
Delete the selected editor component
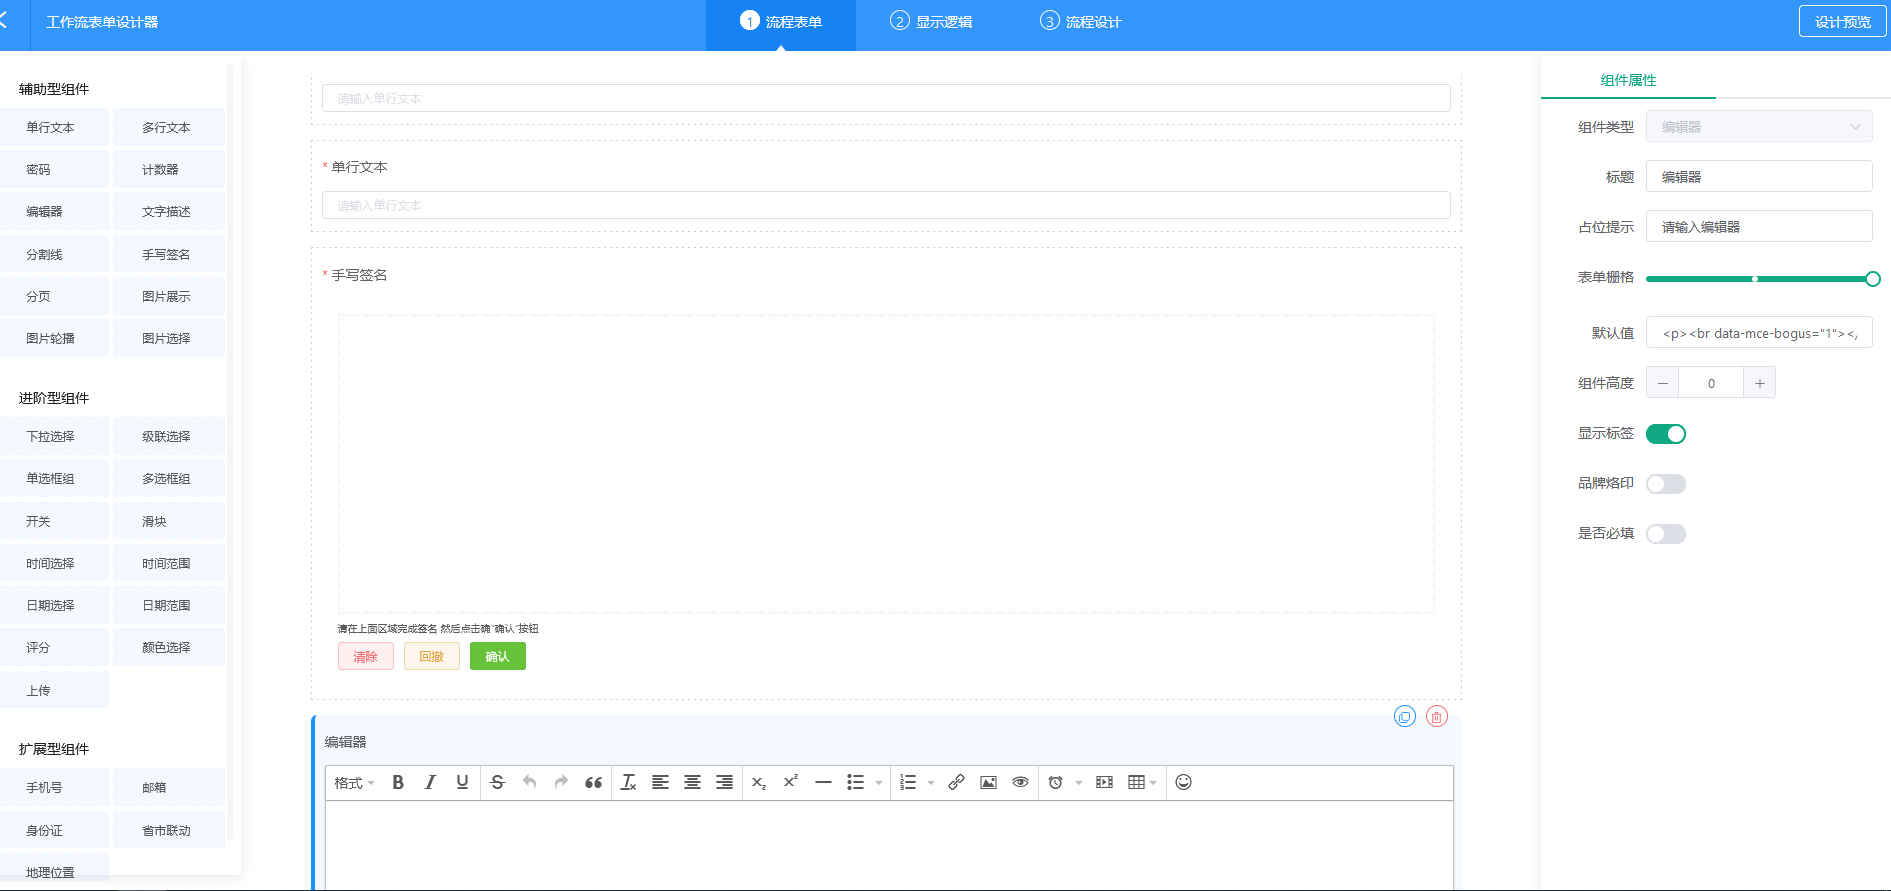point(1437,717)
